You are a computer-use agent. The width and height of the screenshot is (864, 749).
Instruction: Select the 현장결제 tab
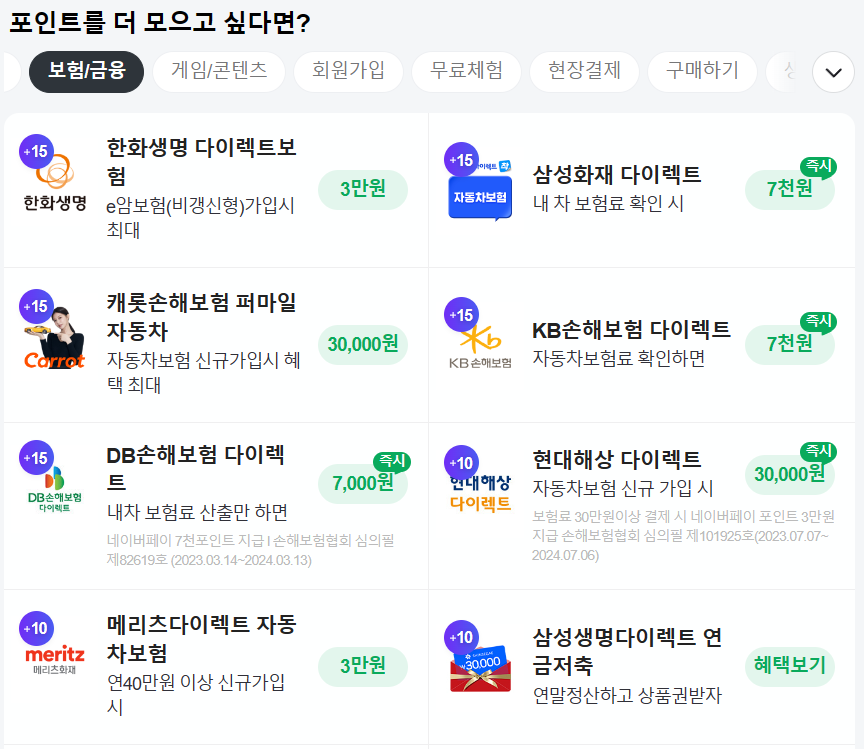pyautogui.click(x=584, y=72)
